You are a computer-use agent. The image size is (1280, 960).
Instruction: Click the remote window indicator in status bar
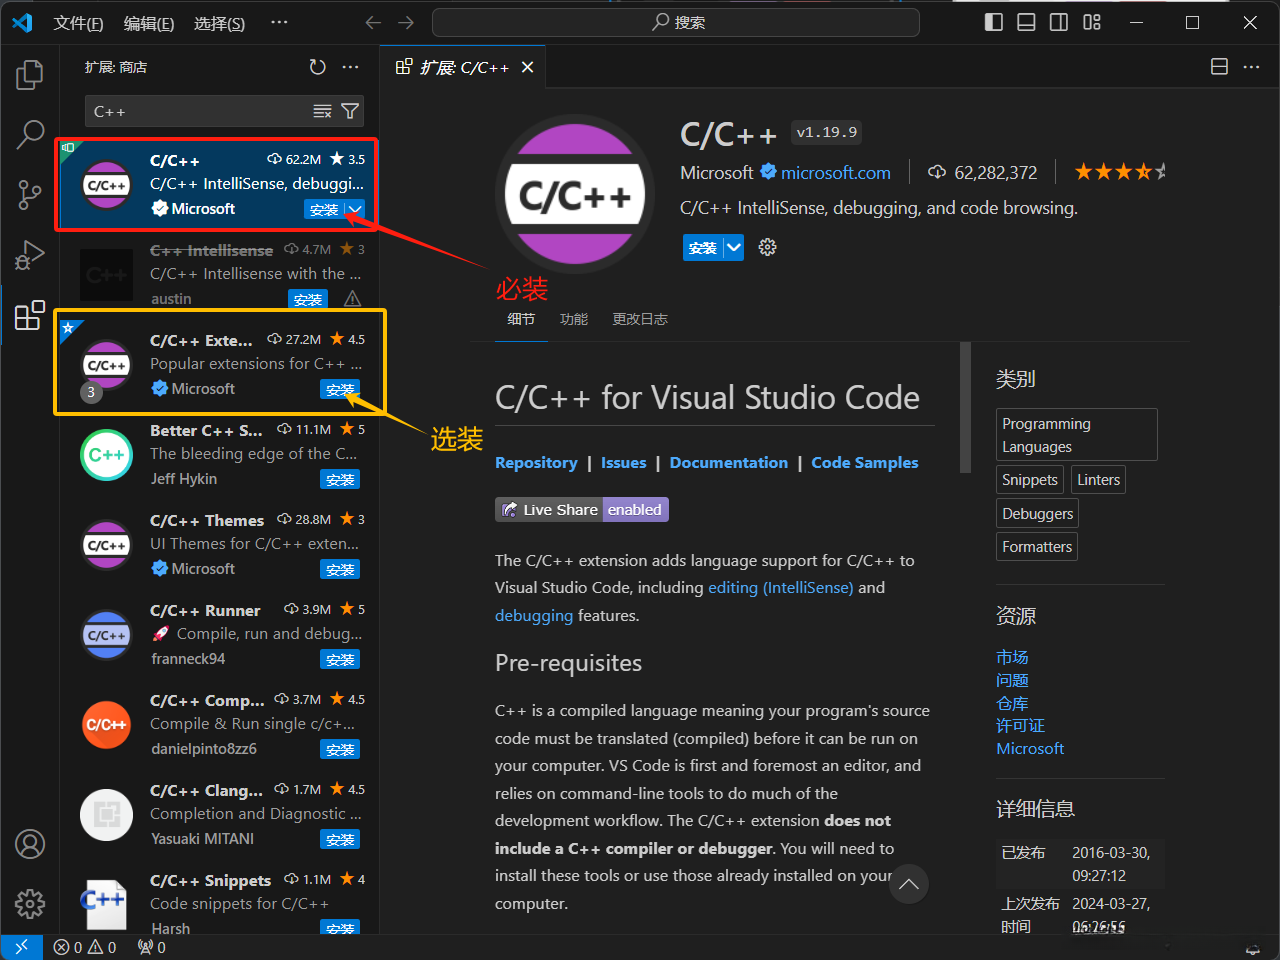click(21, 947)
